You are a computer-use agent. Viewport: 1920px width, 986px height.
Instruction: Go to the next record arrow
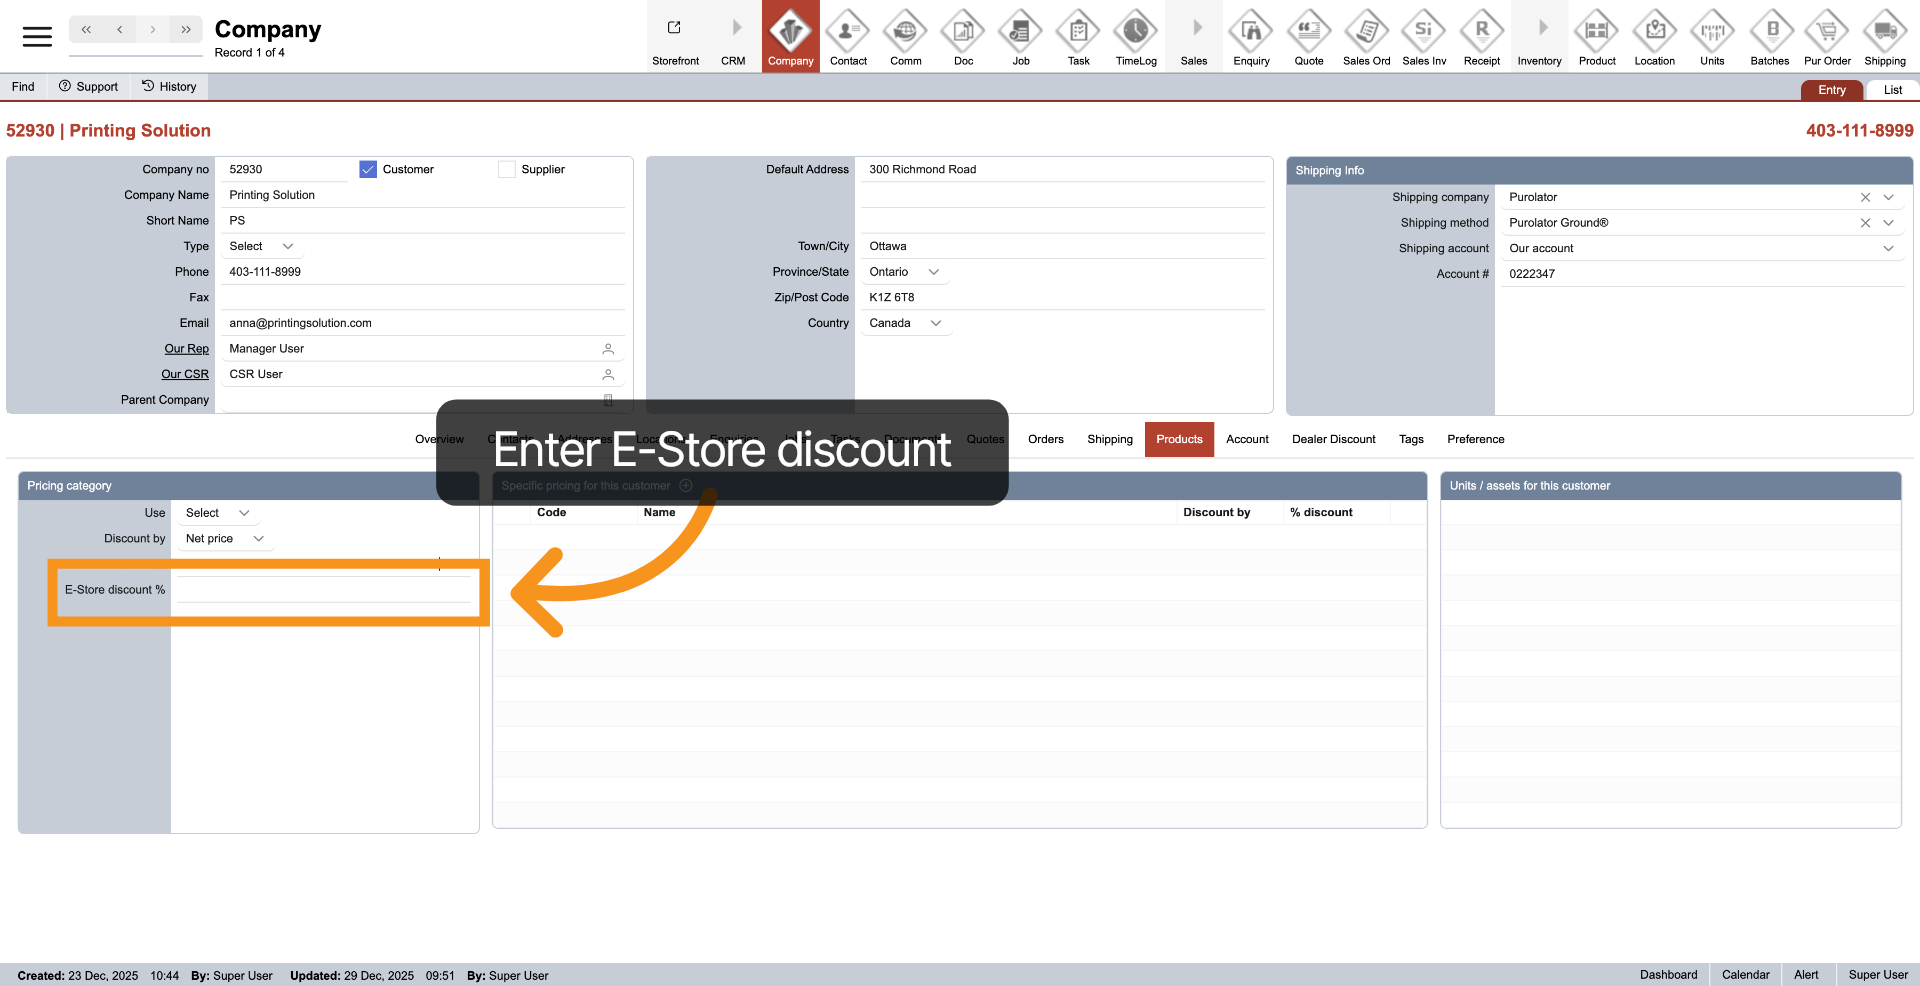(153, 30)
